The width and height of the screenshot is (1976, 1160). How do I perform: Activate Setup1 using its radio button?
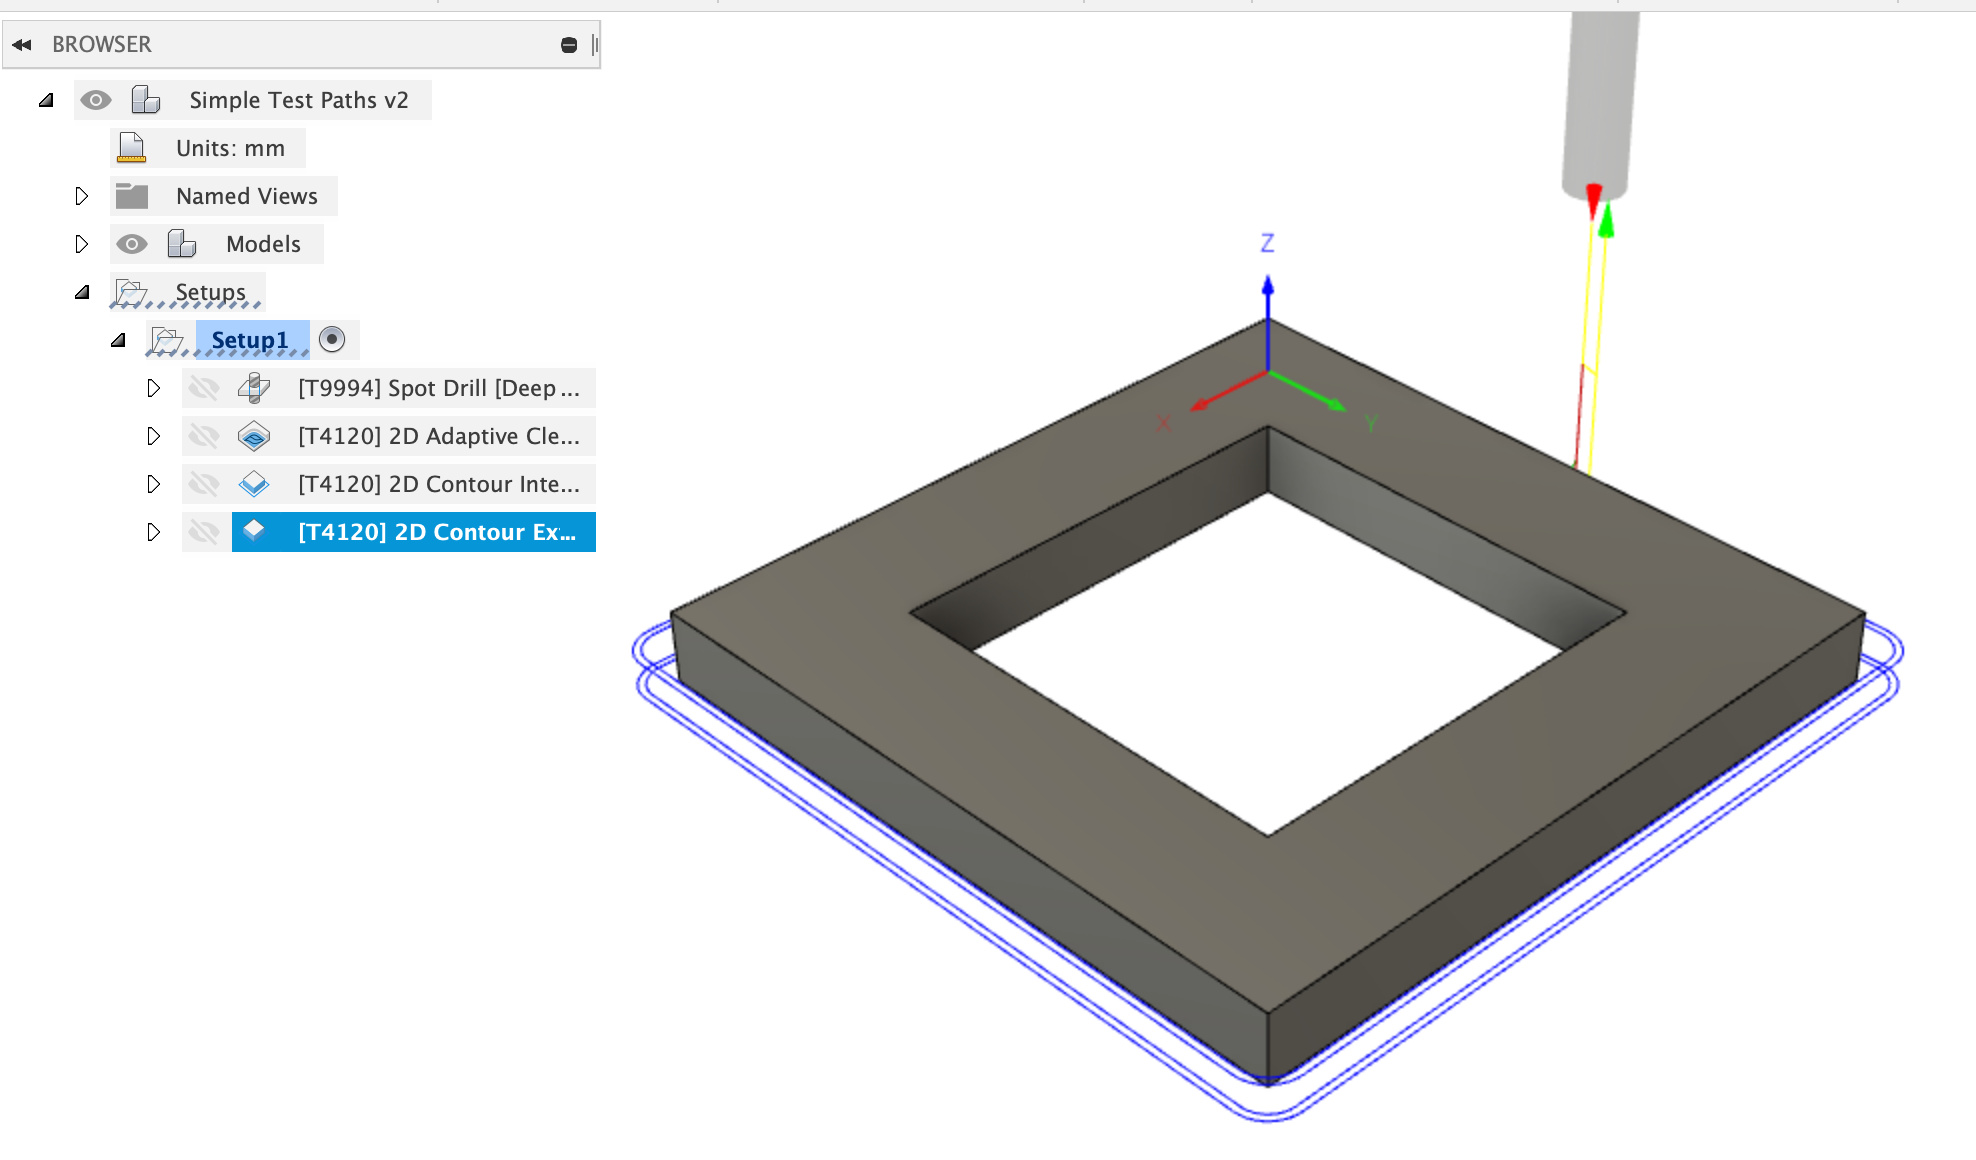[332, 340]
